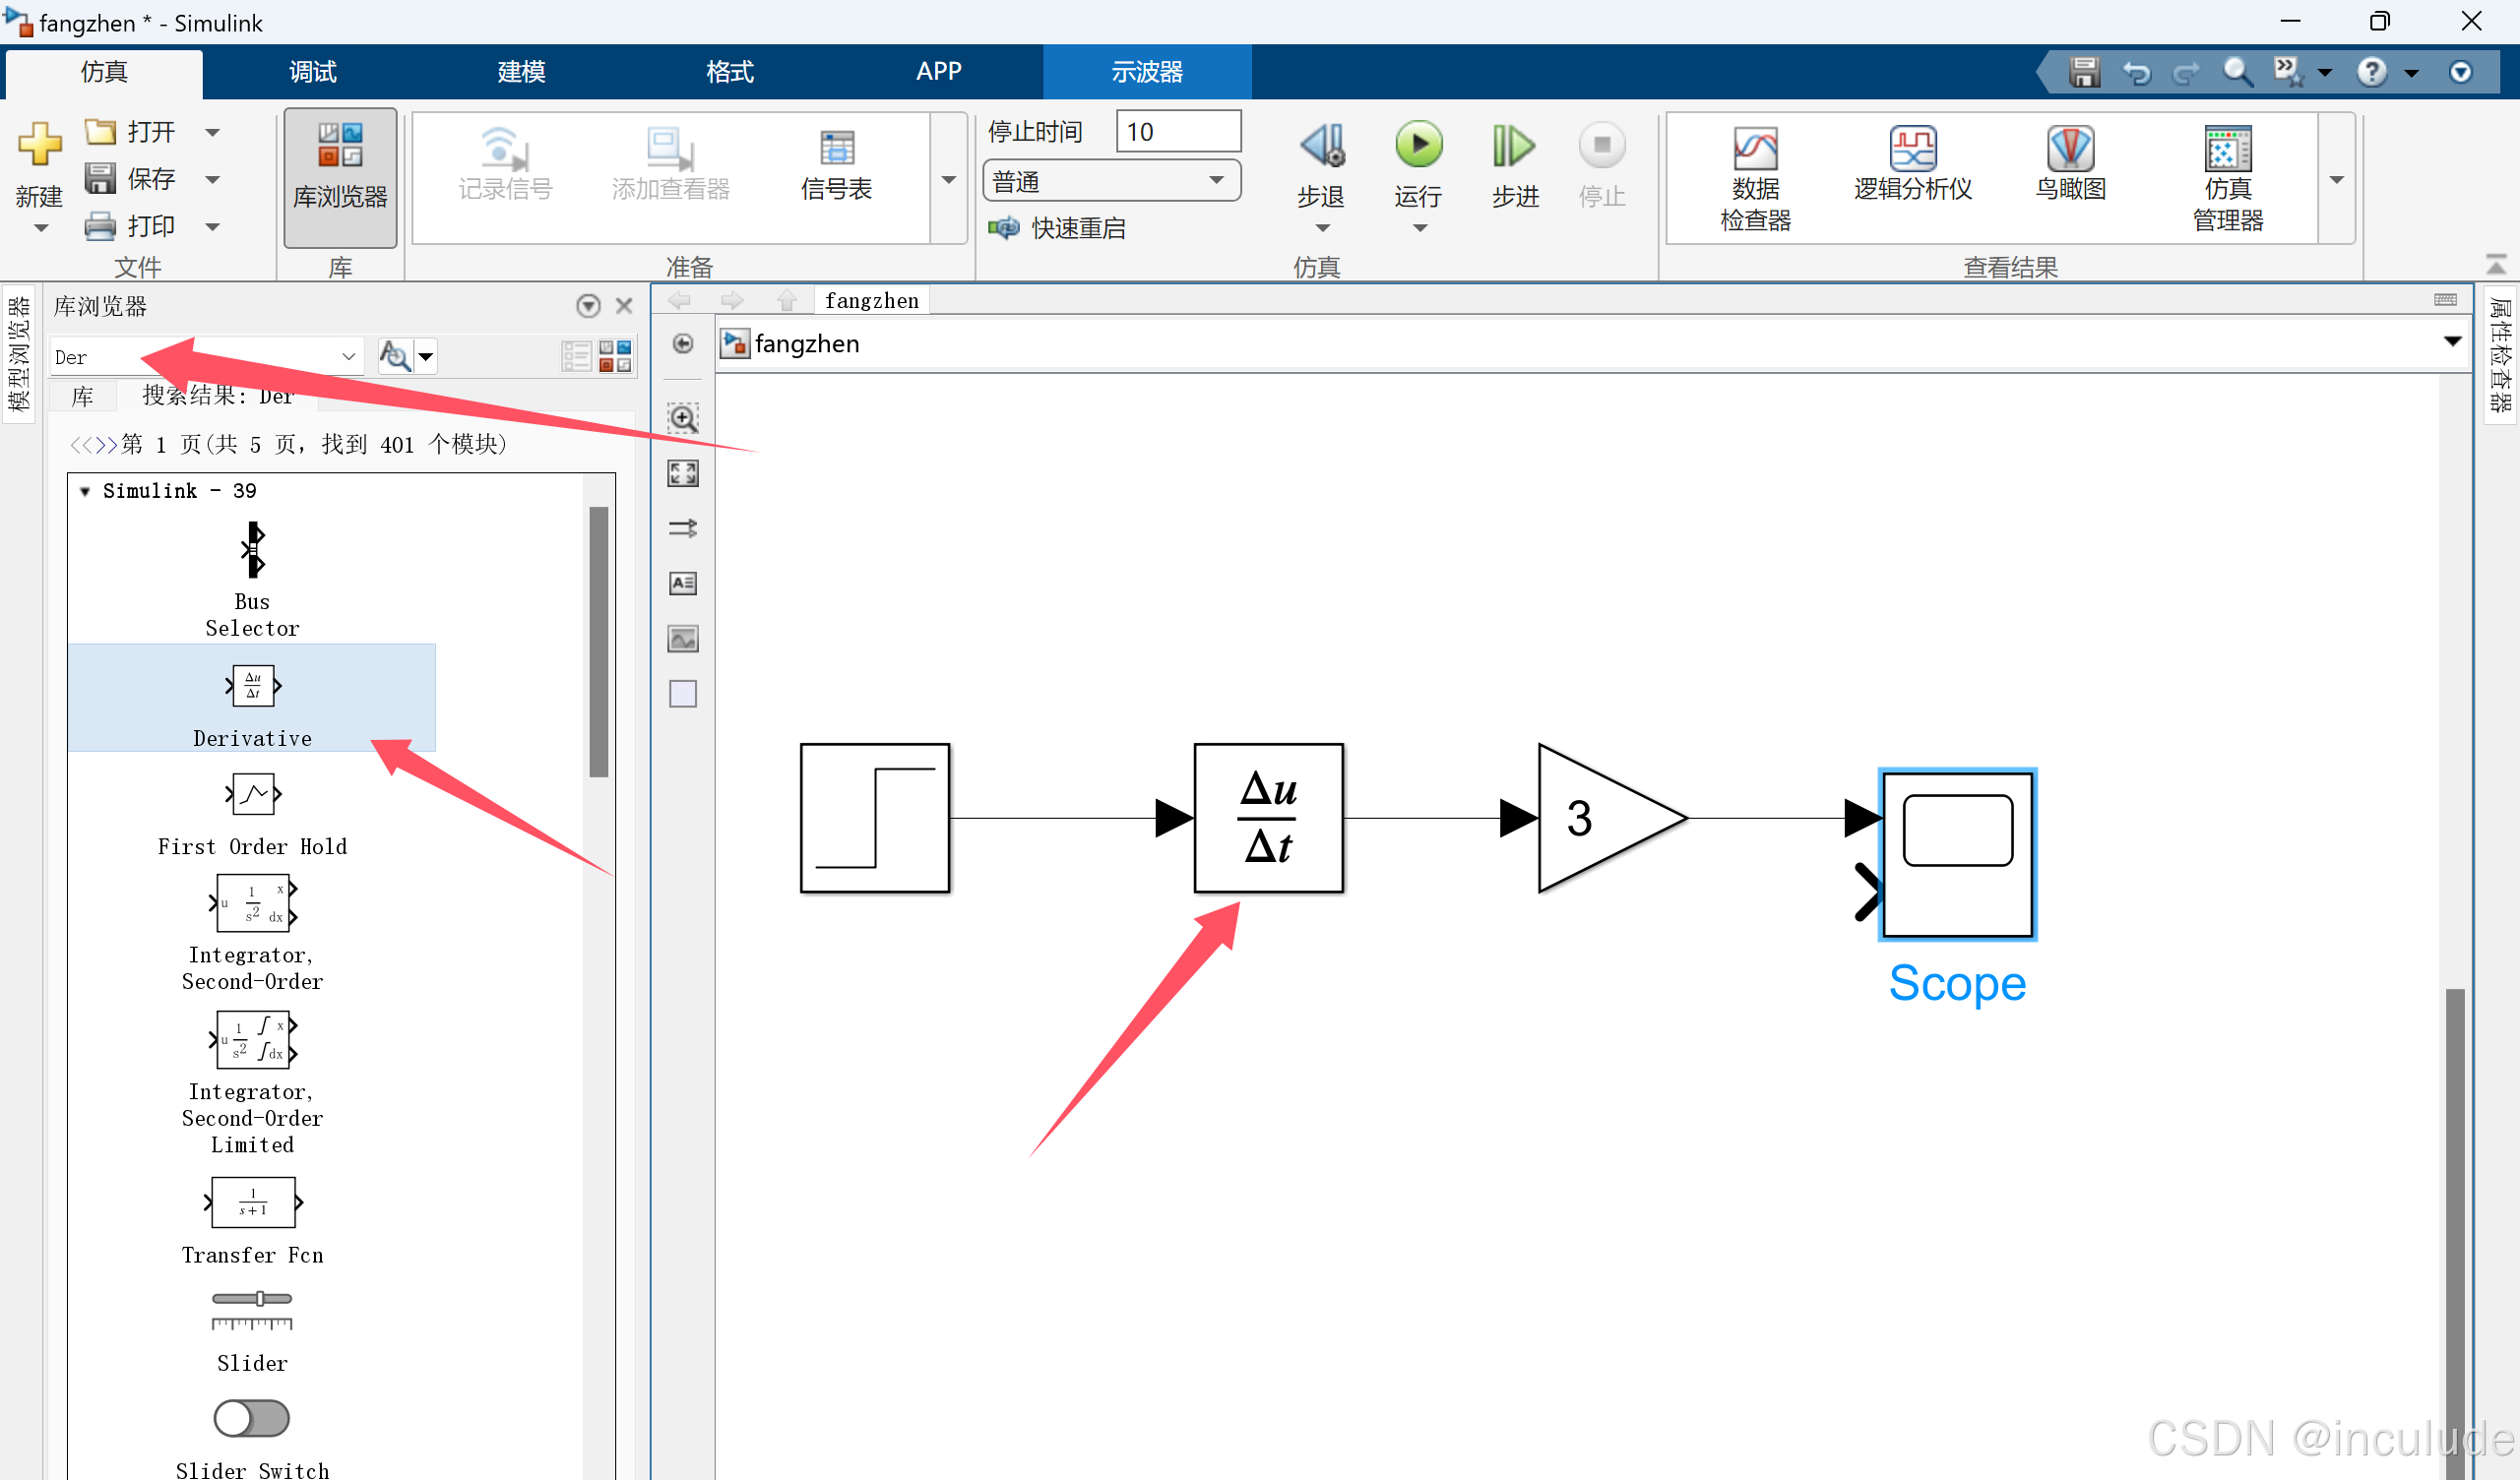Toggle the Library Browser (库浏览器) button

[x=340, y=176]
